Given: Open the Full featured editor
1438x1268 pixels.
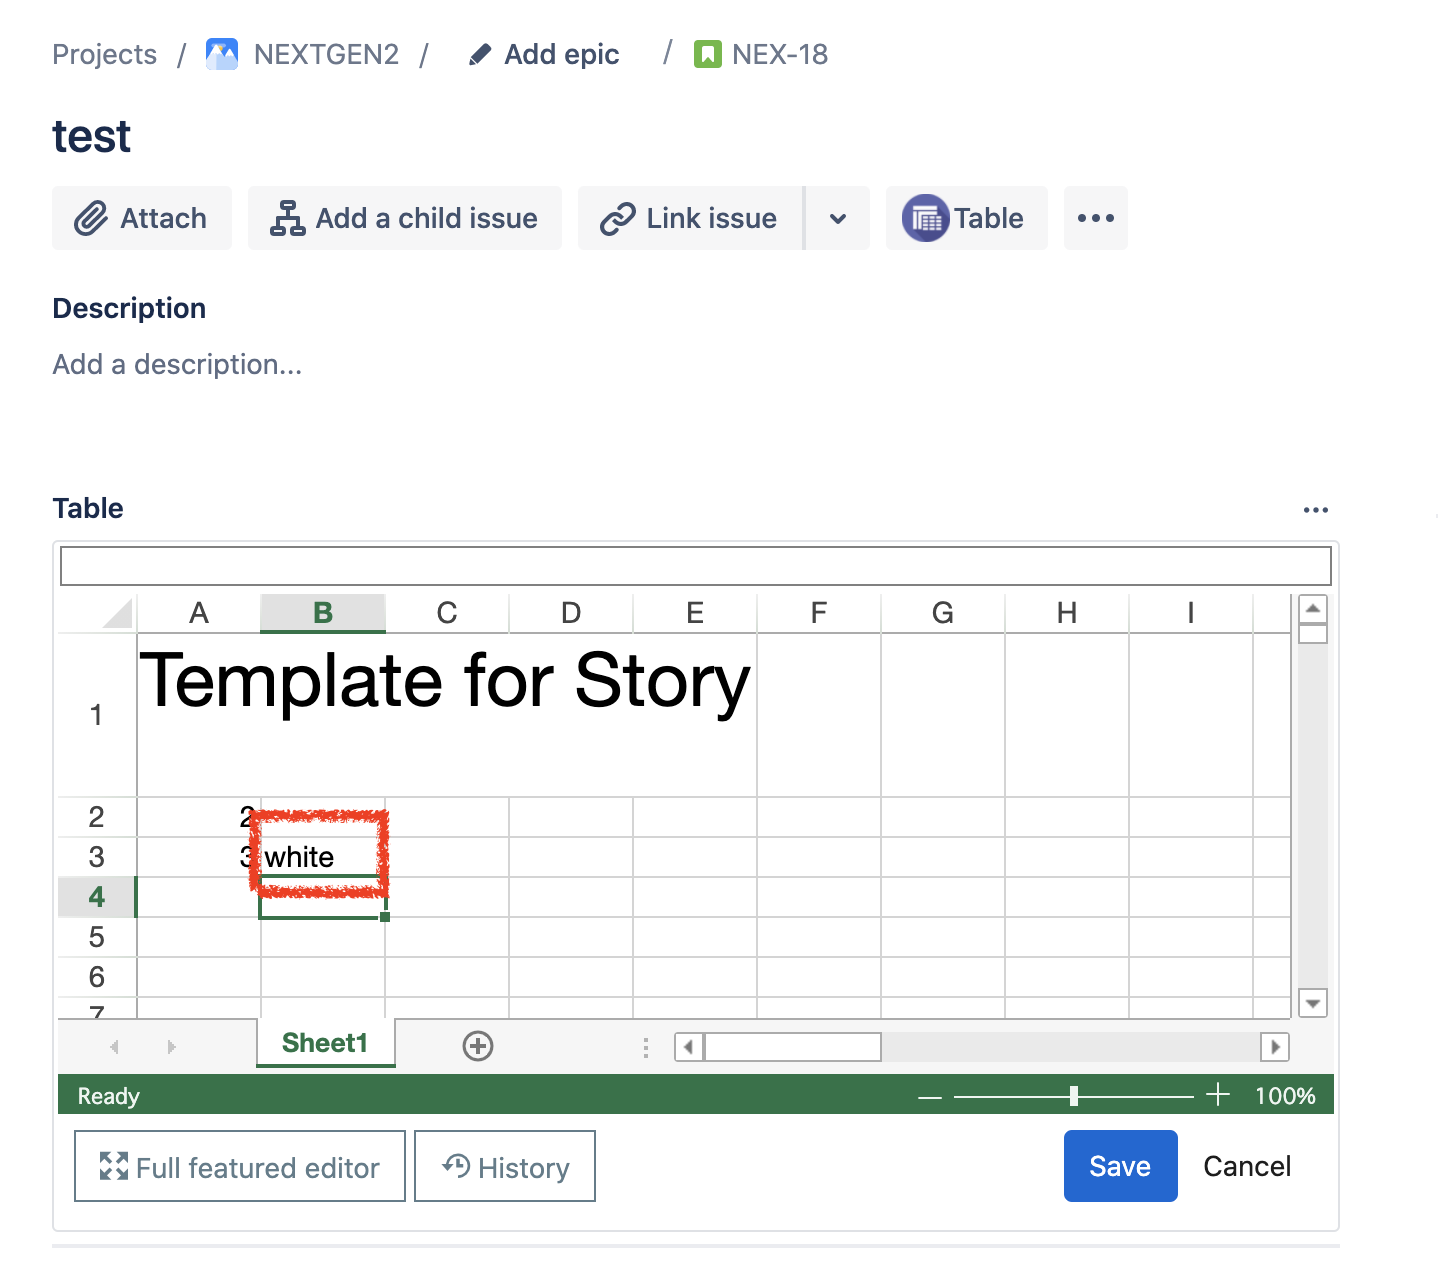Looking at the screenshot, I should coord(238,1166).
